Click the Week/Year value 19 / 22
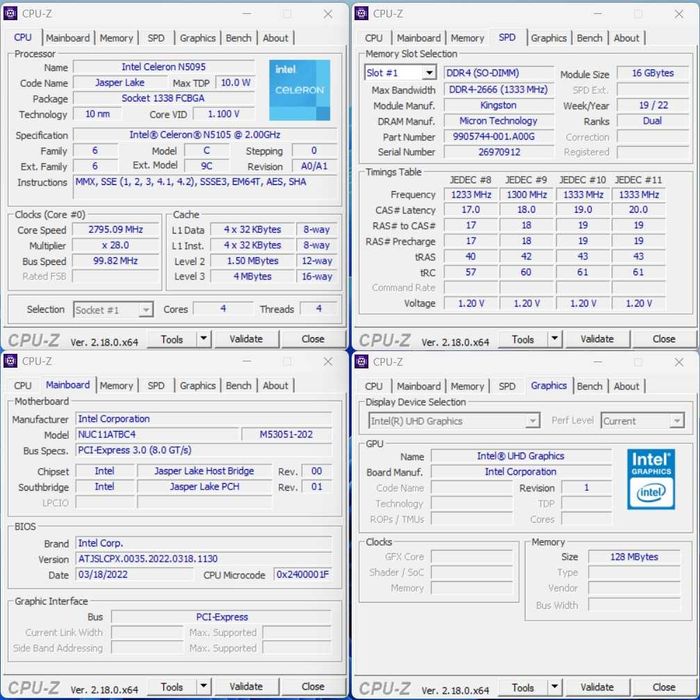The width and height of the screenshot is (700, 700). click(653, 105)
